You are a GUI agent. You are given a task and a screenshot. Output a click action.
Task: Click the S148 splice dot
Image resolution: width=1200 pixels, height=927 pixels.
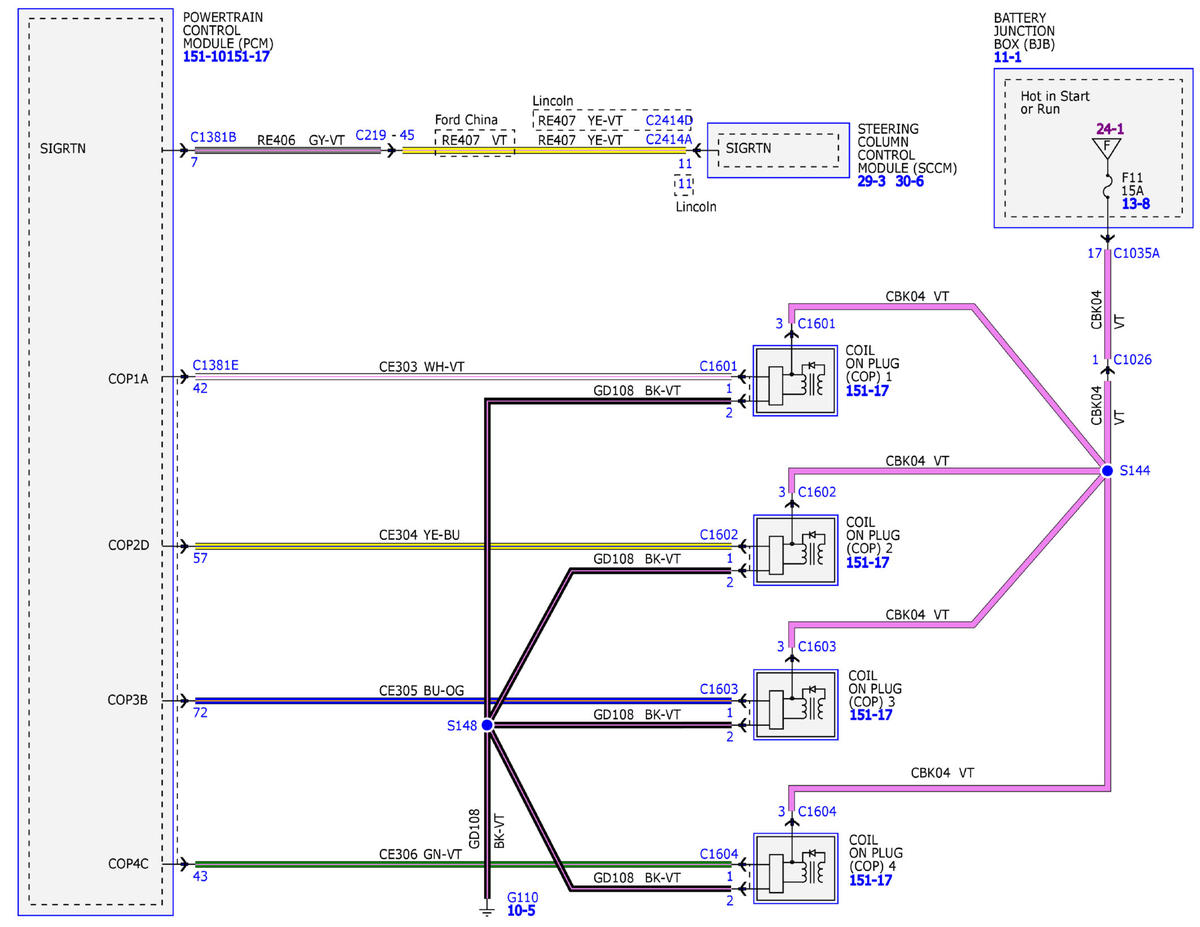(487, 724)
